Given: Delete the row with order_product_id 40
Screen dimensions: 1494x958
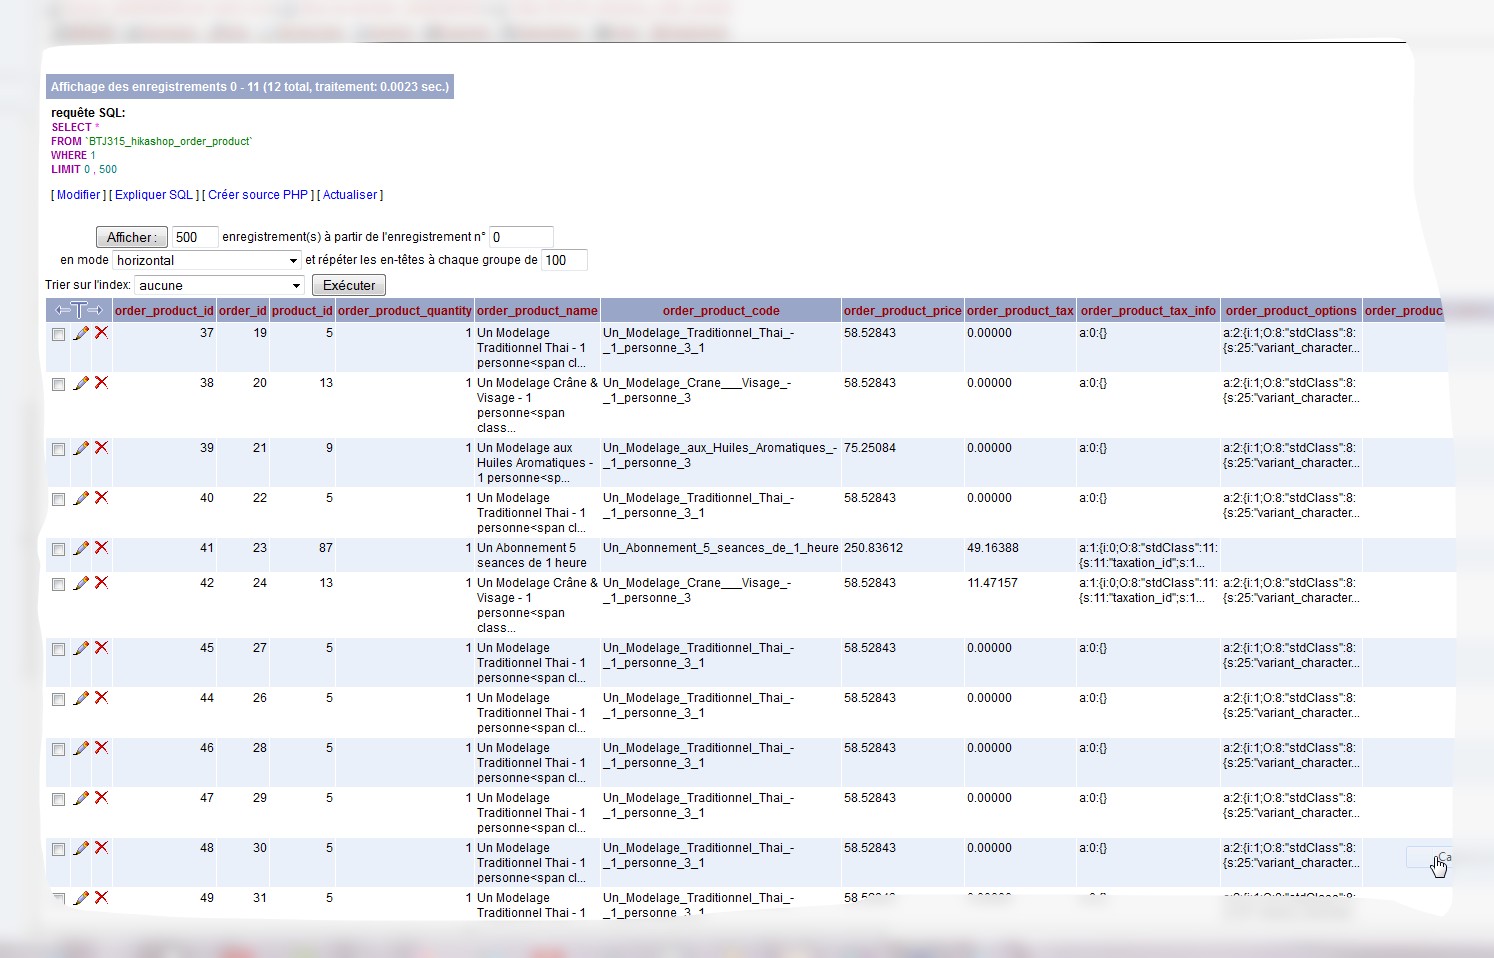Looking at the screenshot, I should (101, 498).
